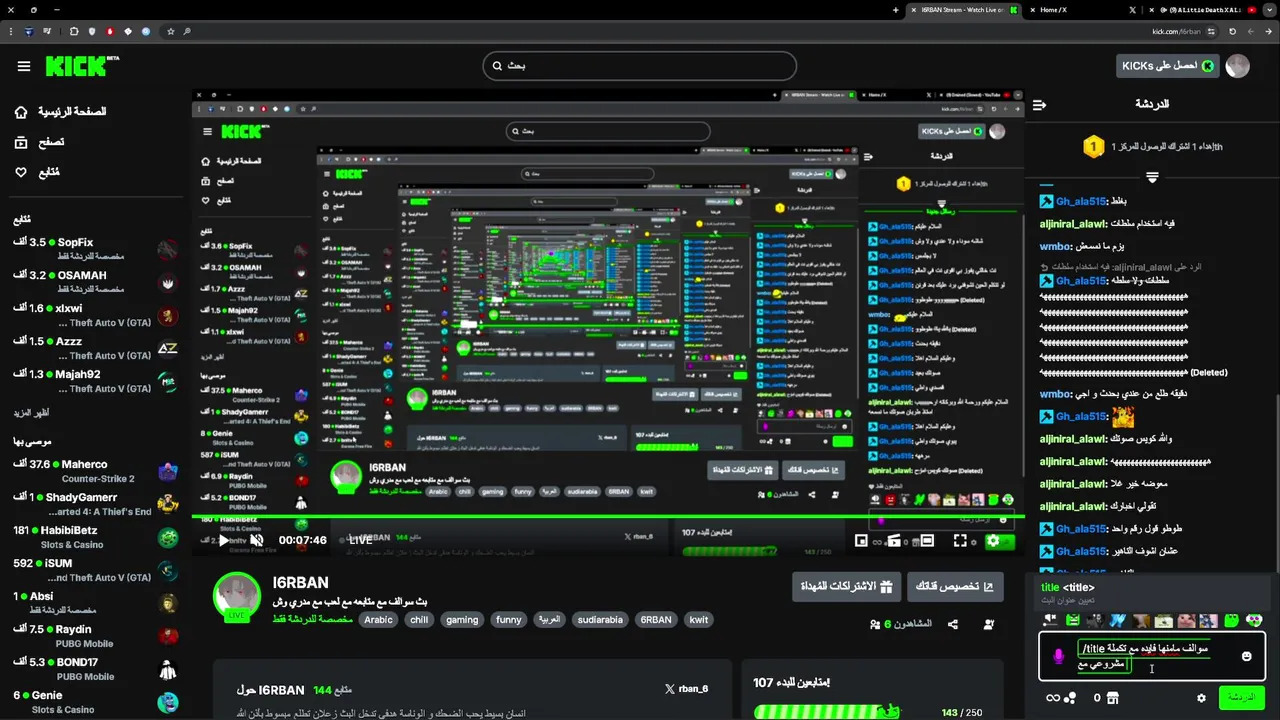The width and height of the screenshot is (1280, 720).
Task: Click the search field labeled بحث
Action: (x=640, y=66)
